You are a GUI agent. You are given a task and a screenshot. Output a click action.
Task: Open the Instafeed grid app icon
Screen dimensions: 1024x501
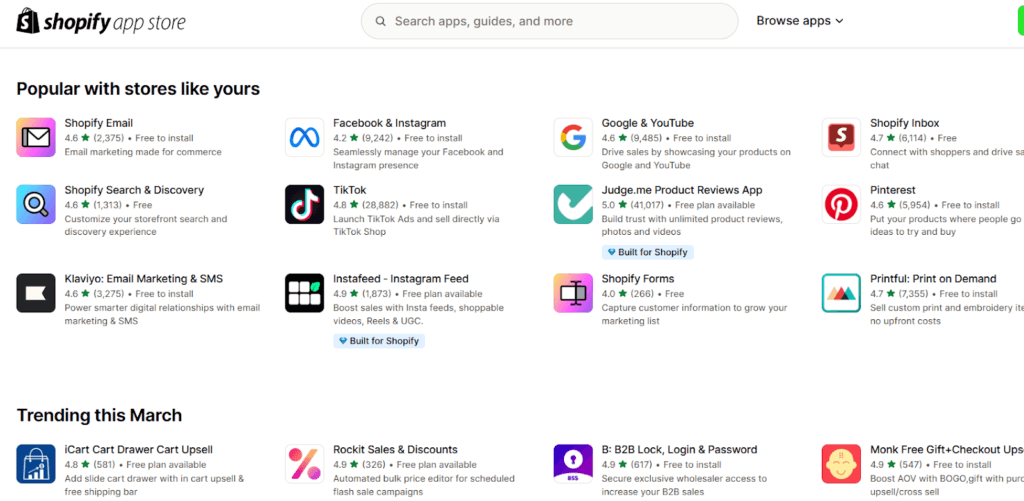coord(304,293)
